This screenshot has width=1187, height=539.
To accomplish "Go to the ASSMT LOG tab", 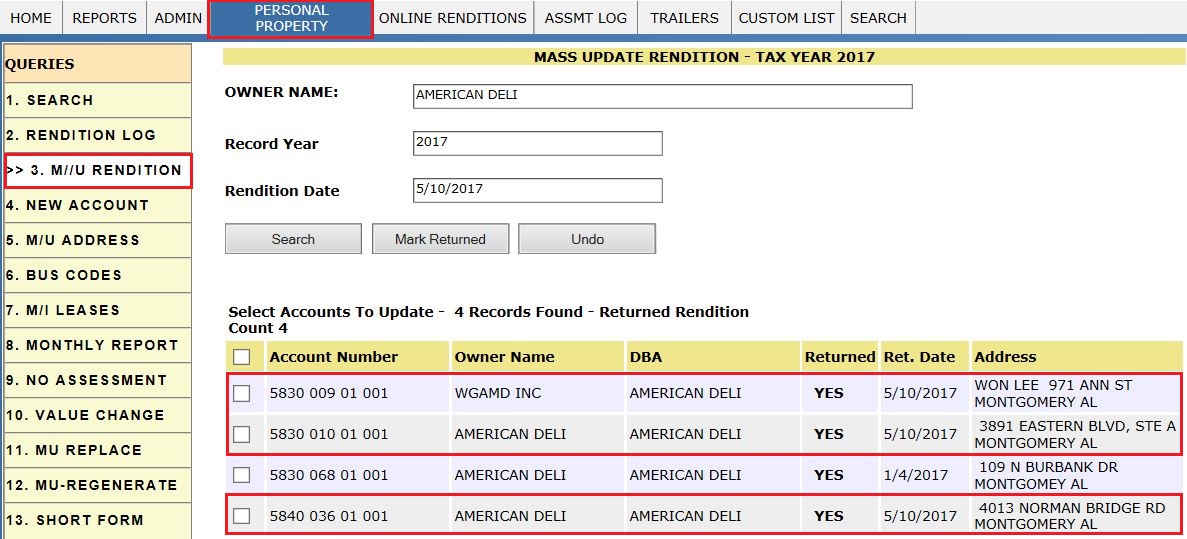I will pyautogui.click(x=586, y=17).
